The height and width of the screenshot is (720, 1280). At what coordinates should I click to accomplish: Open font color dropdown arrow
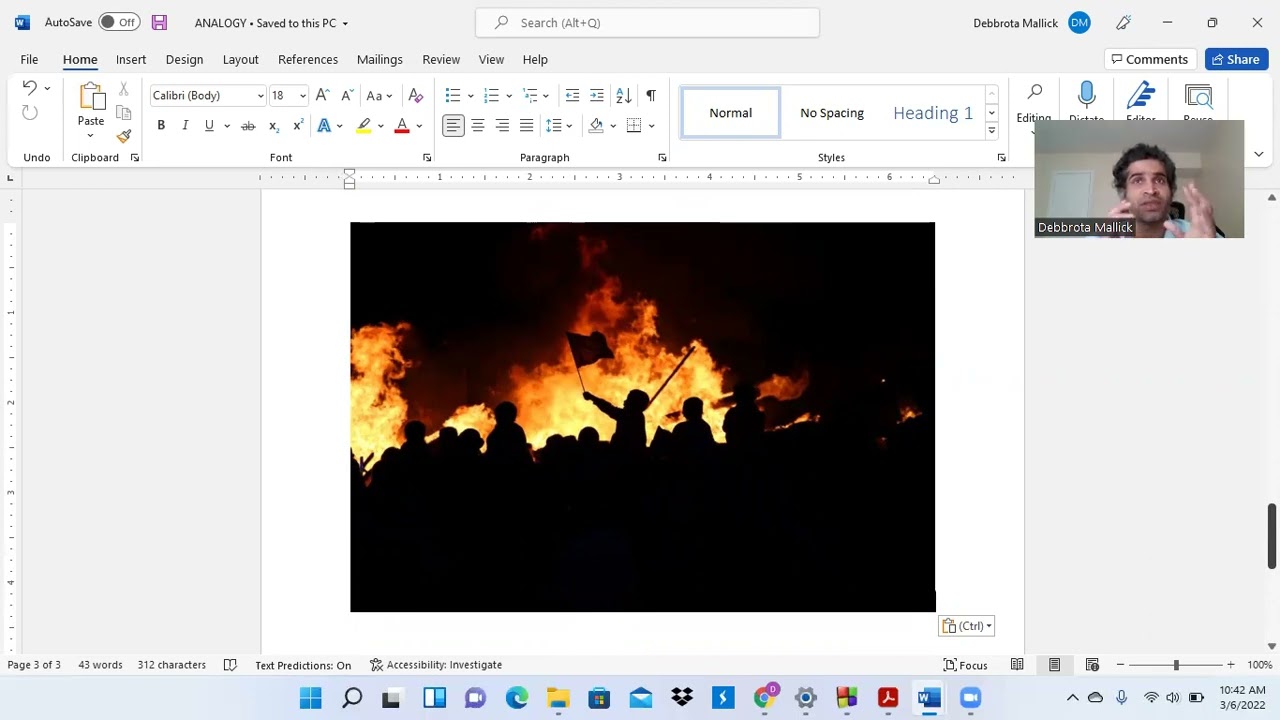coord(419,126)
